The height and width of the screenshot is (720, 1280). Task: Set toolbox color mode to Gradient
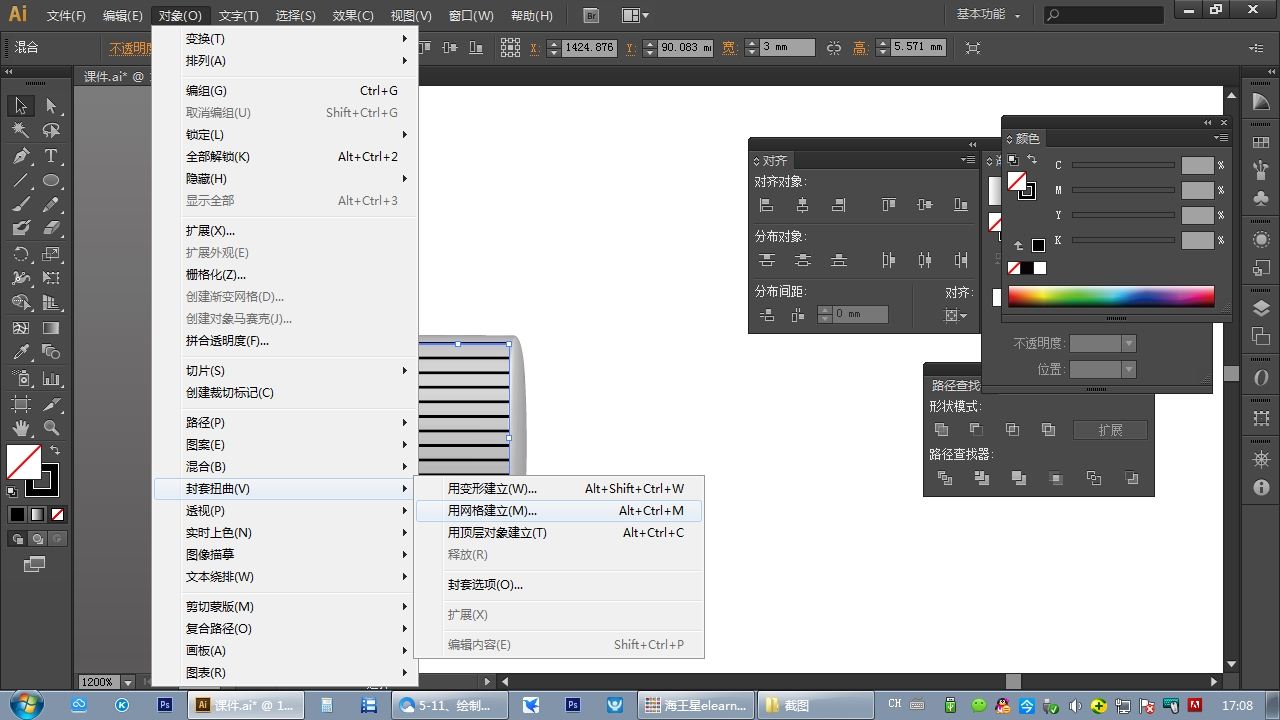[37, 515]
